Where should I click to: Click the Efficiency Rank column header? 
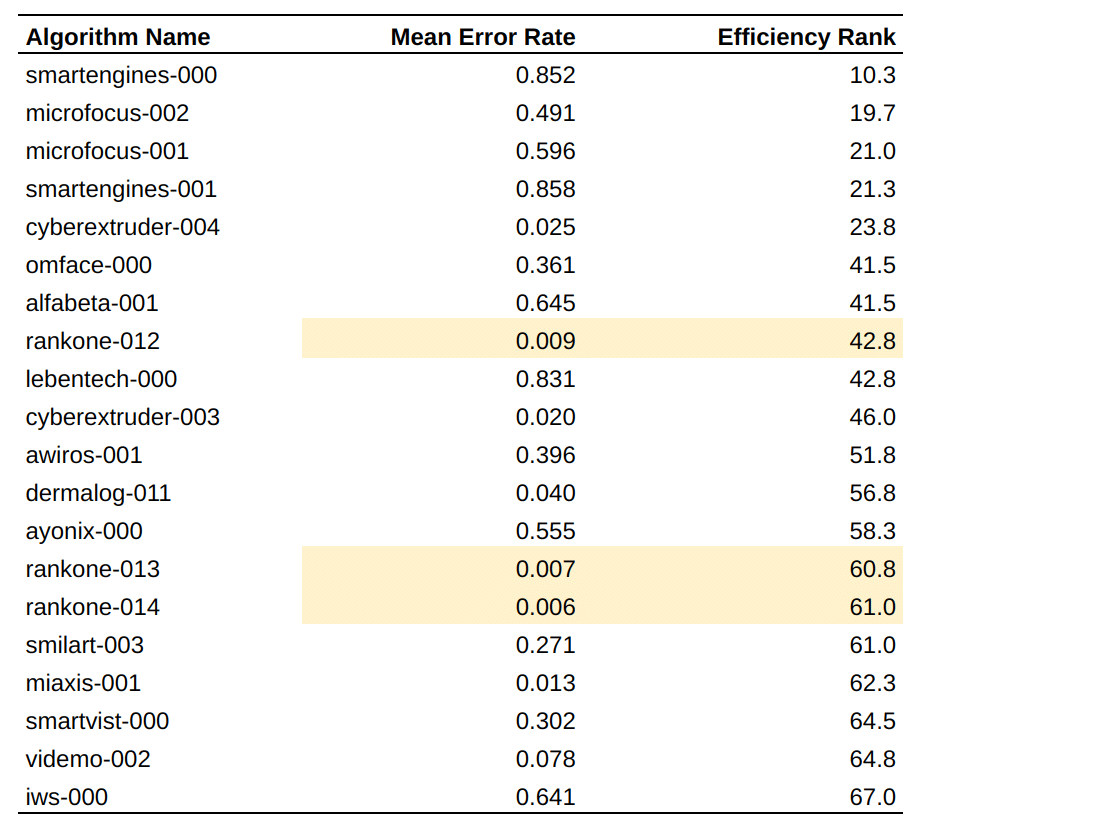point(806,37)
